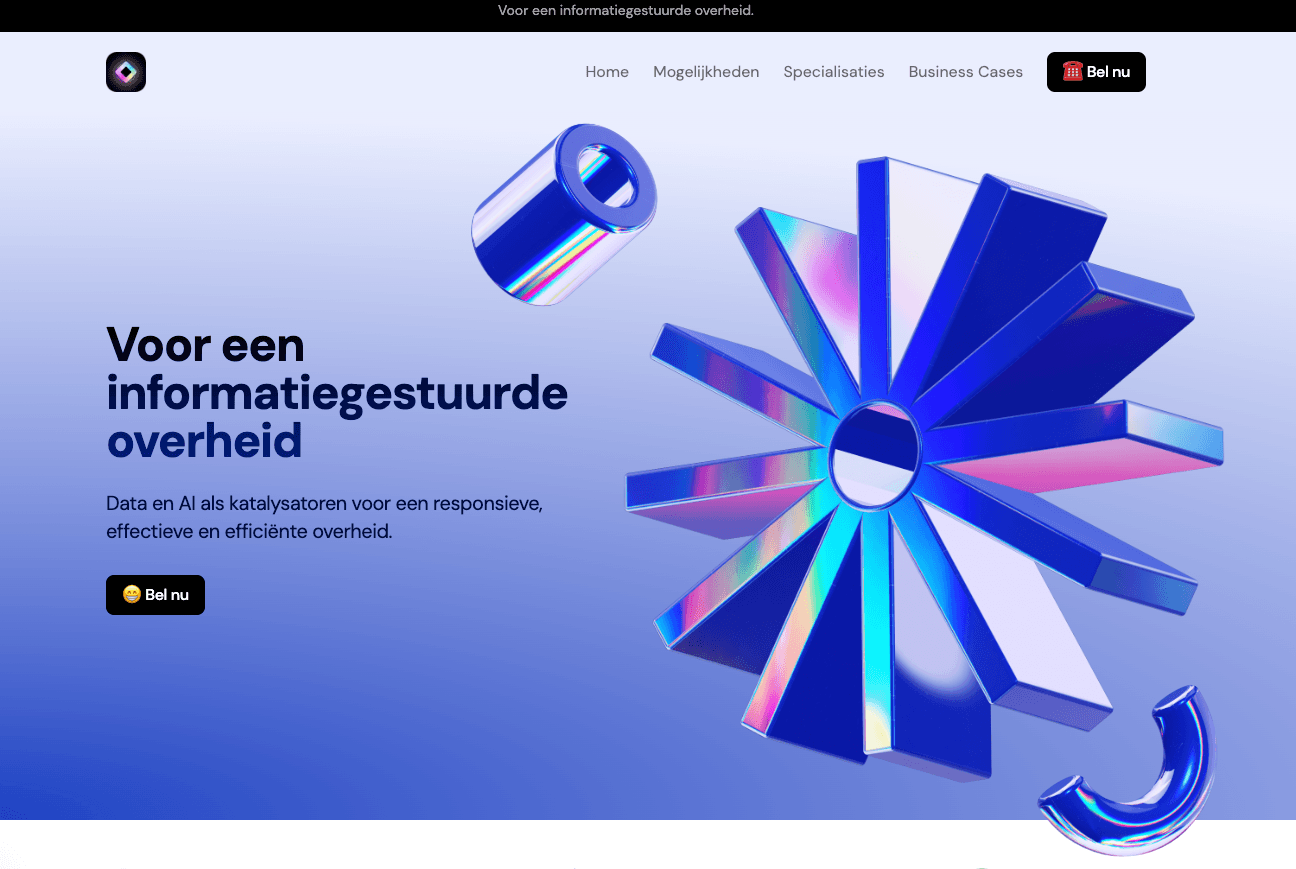Open the Specialisaties navigation item
Image resolution: width=1296 pixels, height=869 pixels.
pyautogui.click(x=834, y=72)
